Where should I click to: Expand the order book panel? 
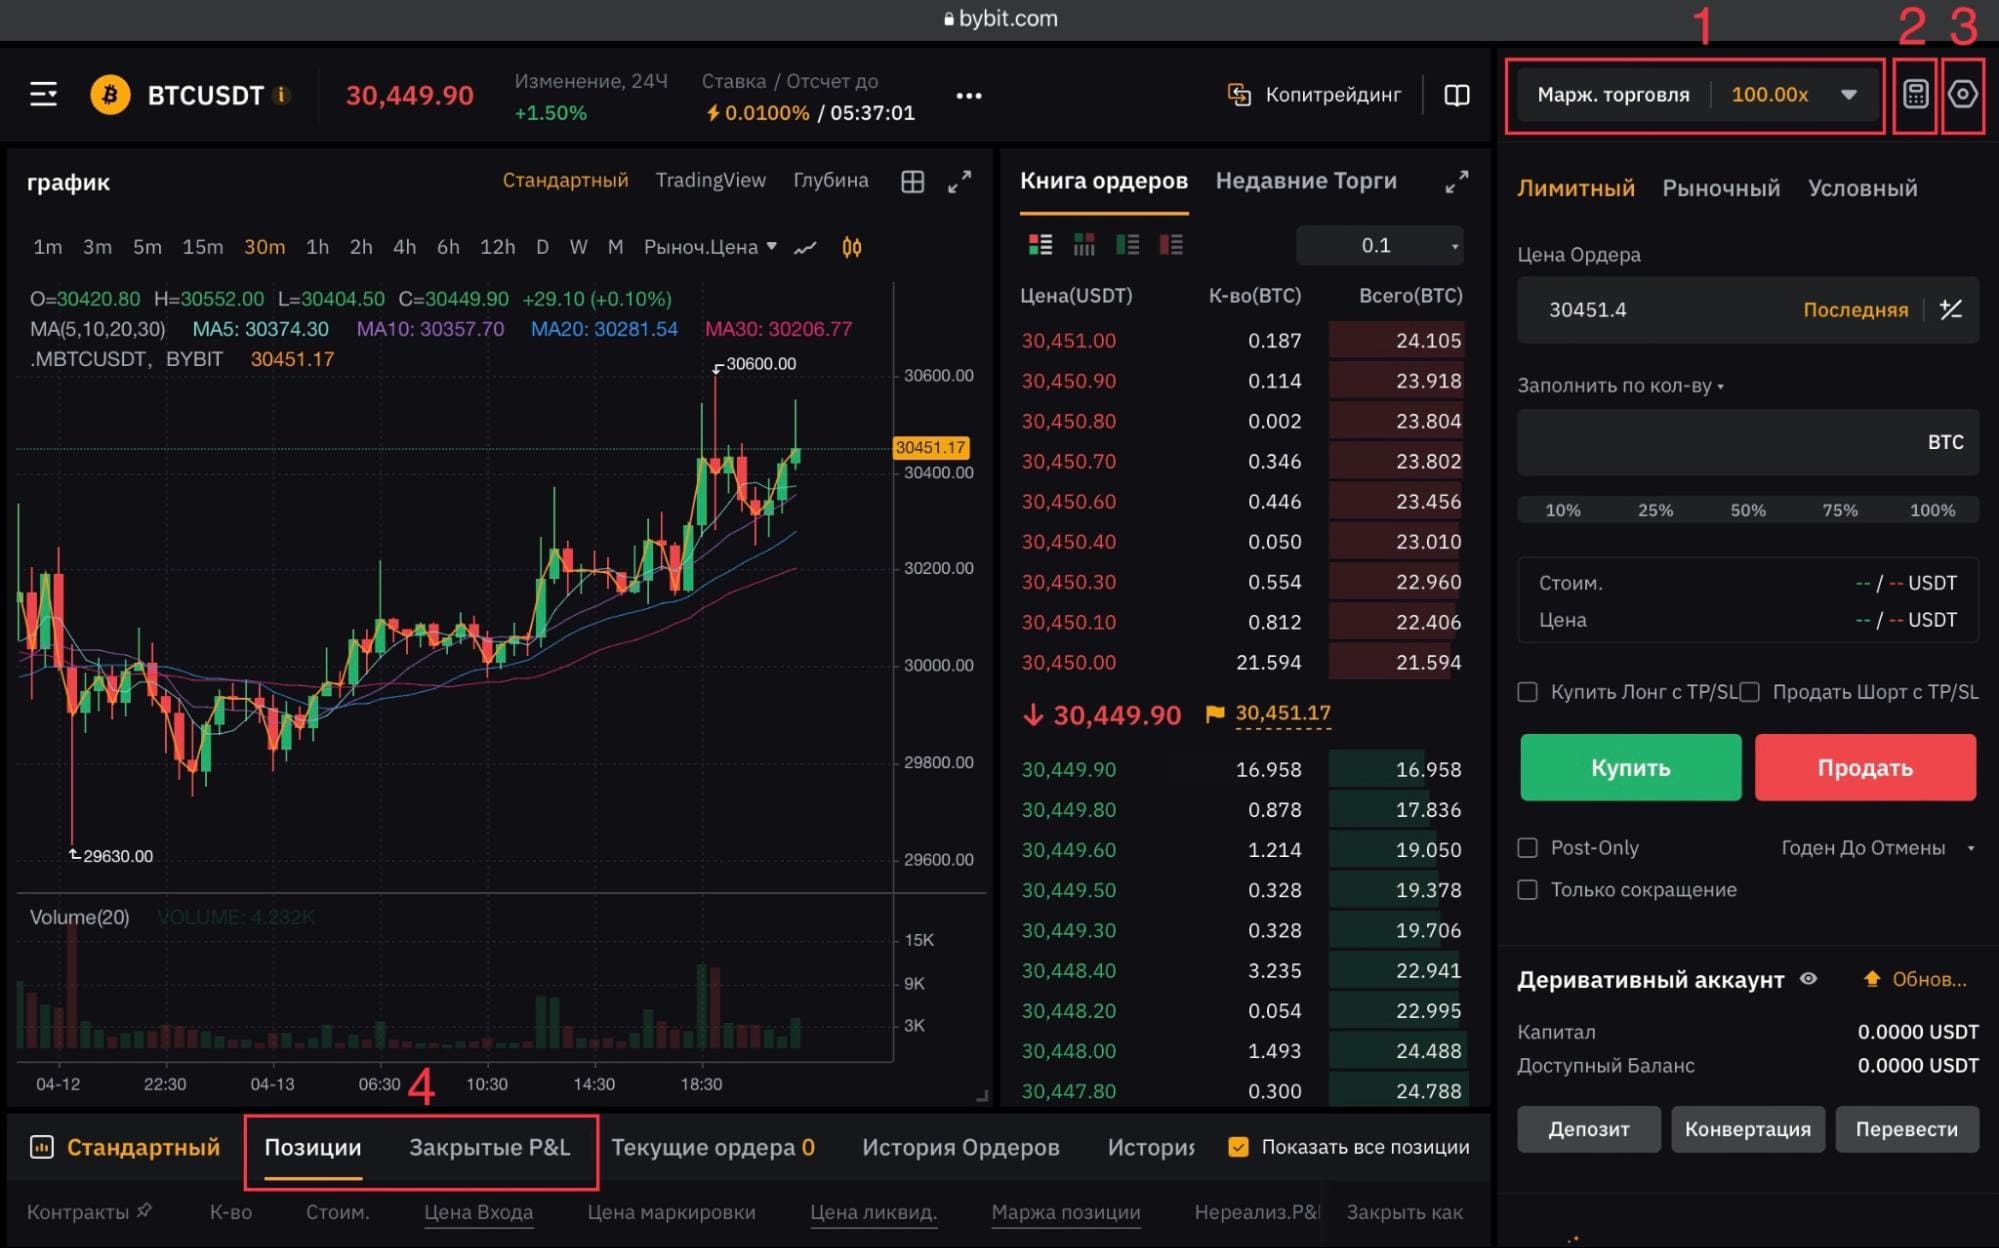(x=1457, y=181)
